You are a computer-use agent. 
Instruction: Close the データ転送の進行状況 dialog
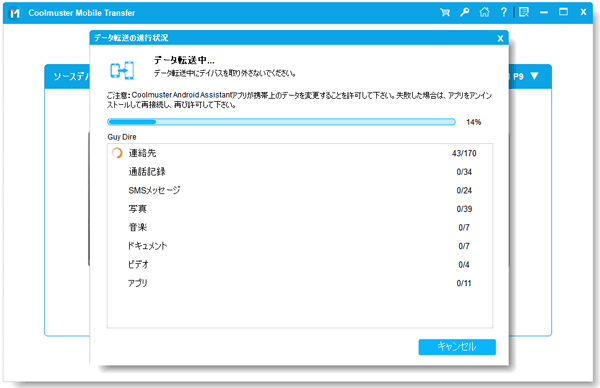500,38
